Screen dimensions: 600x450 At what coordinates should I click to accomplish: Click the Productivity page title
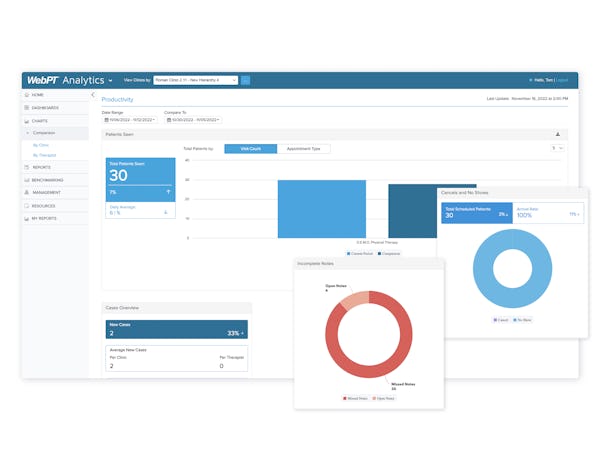(117, 99)
